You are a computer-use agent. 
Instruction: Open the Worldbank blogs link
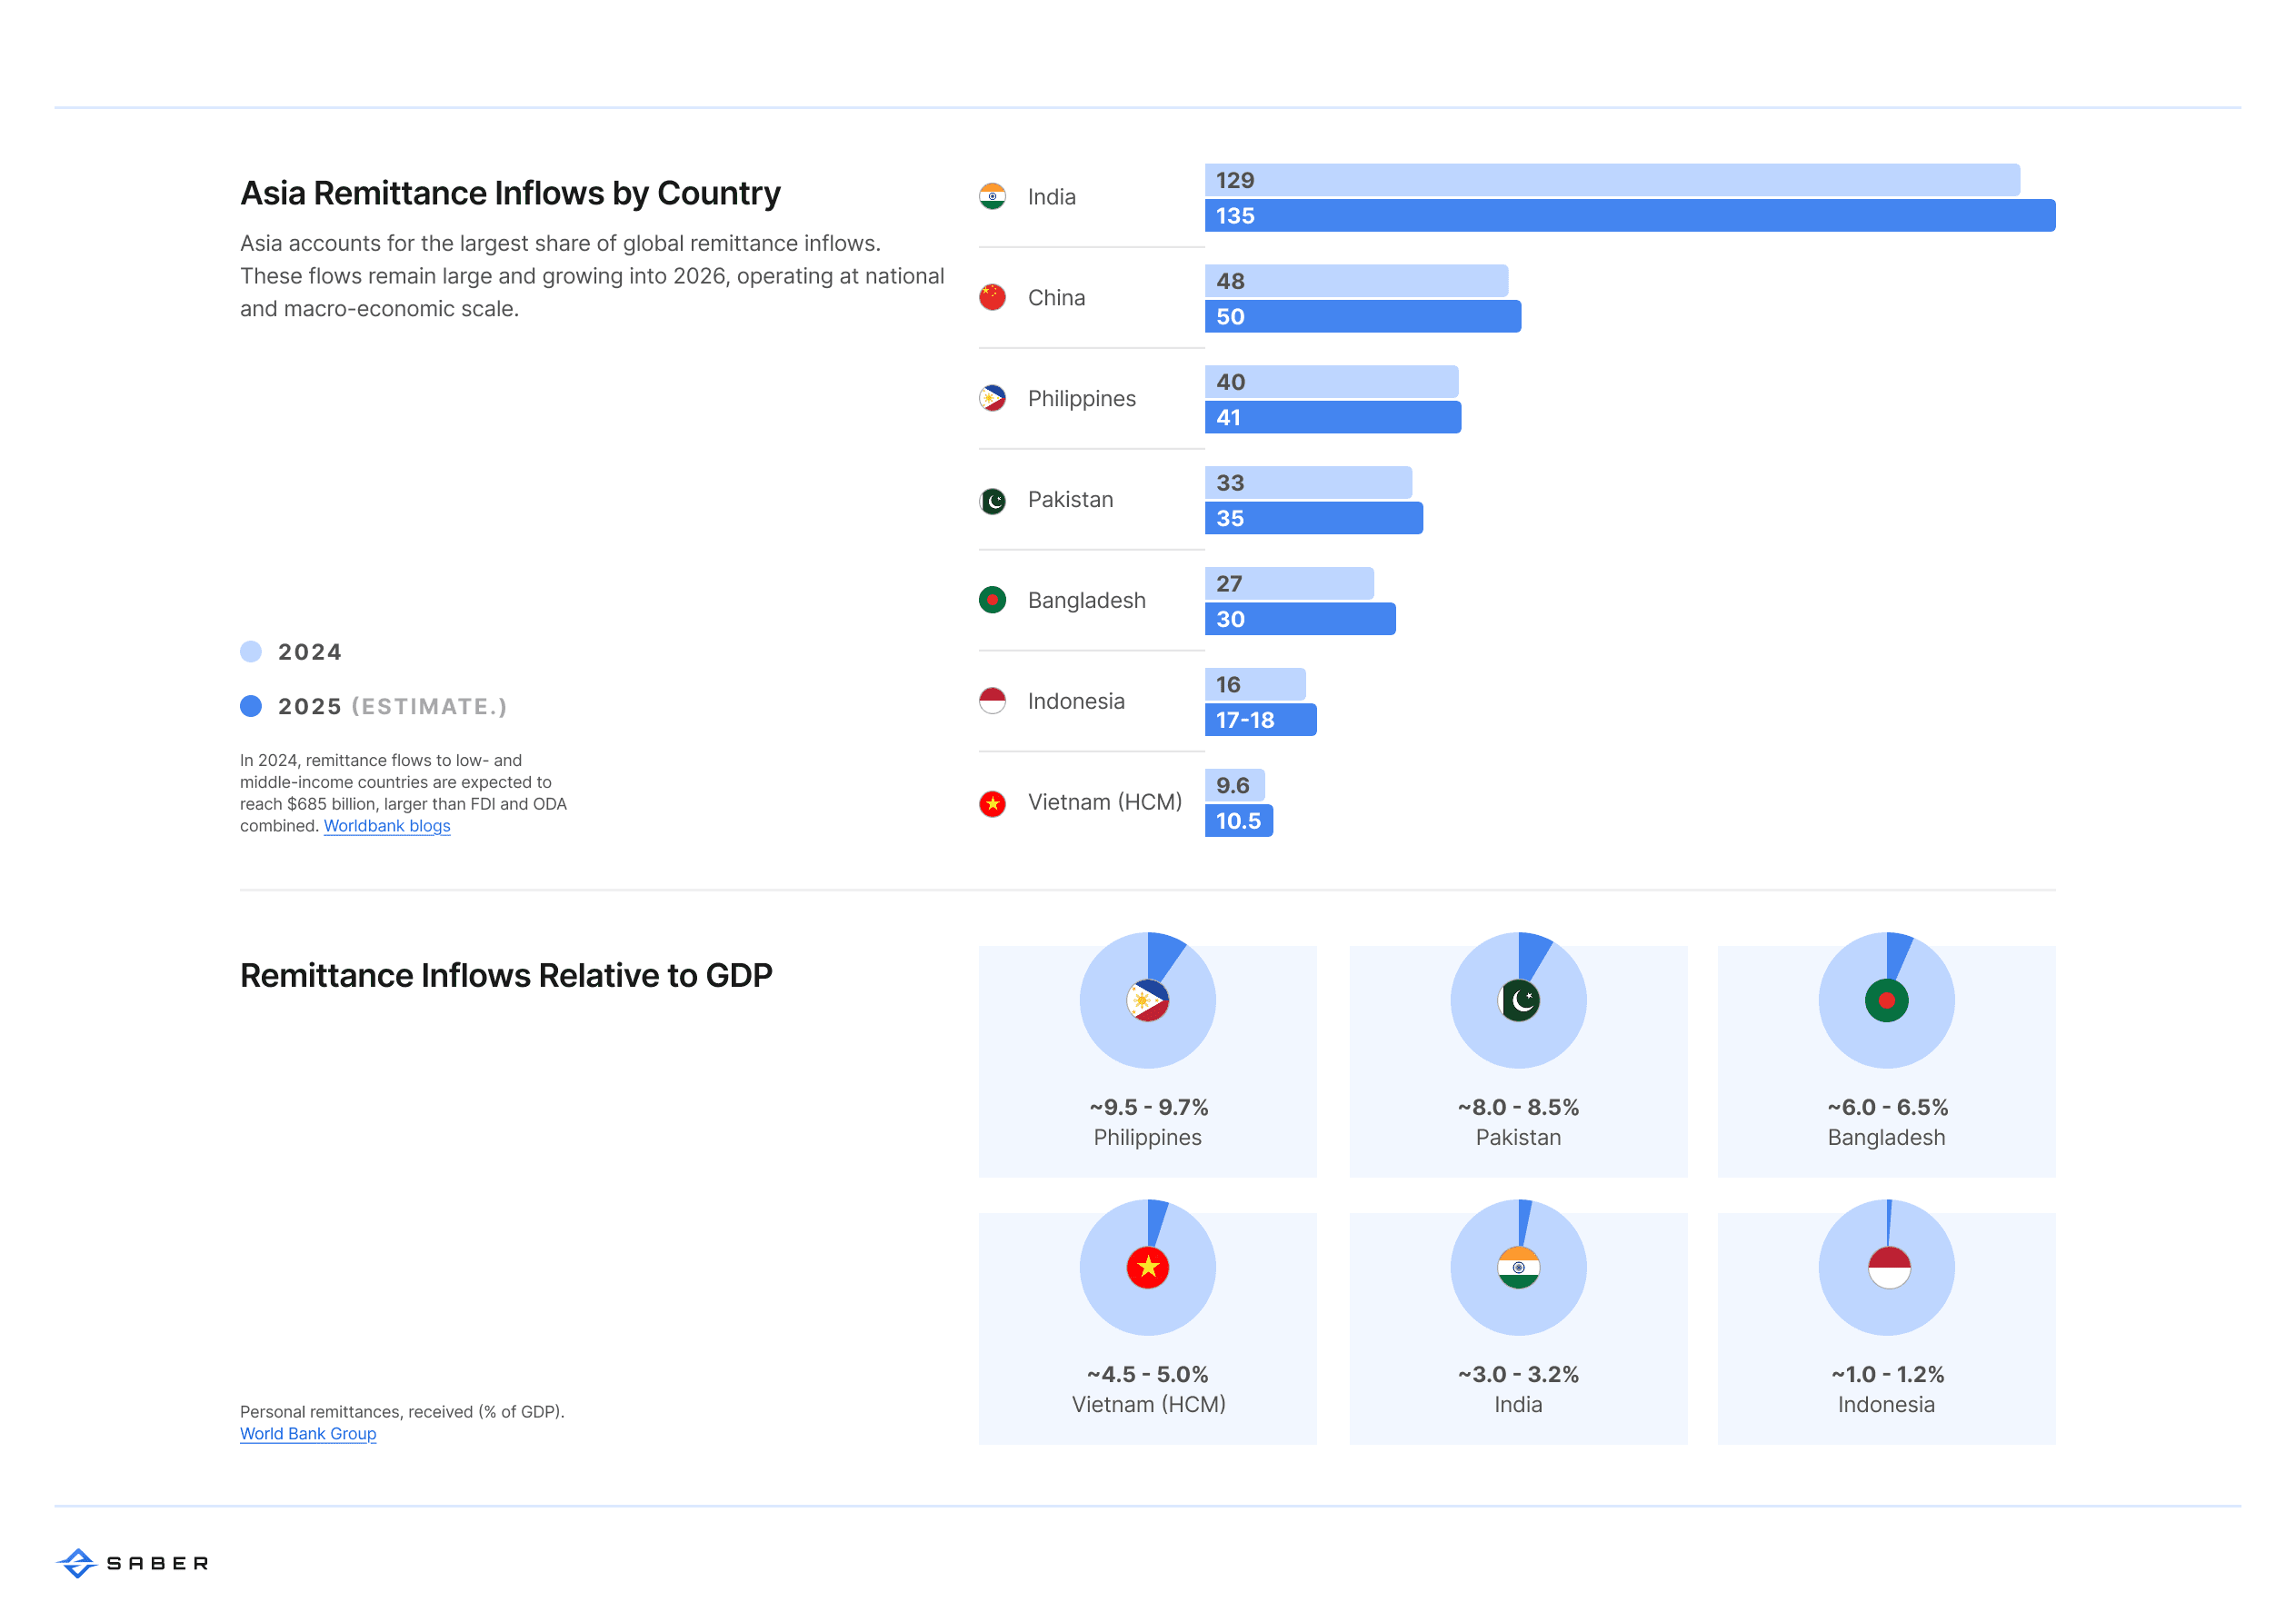387,826
